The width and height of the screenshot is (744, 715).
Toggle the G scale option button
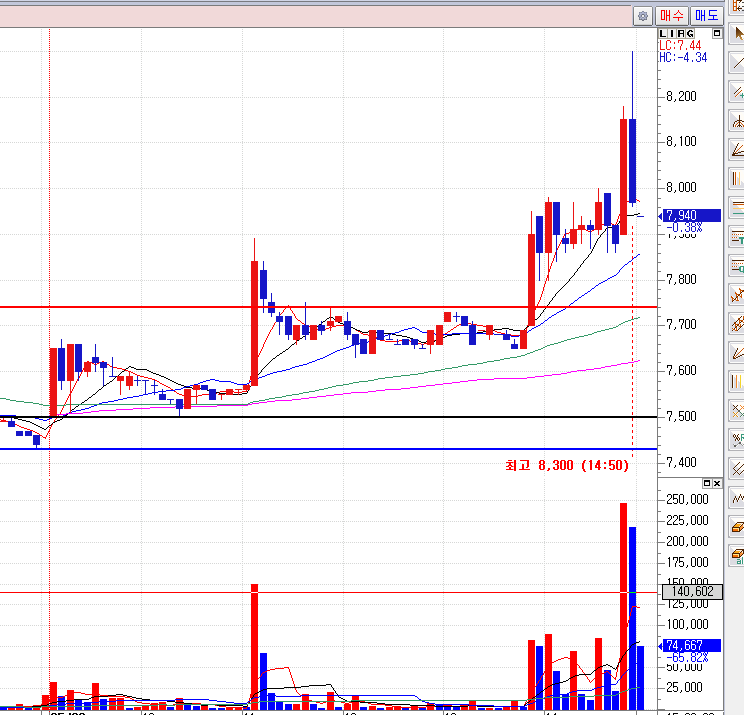click(x=690, y=34)
